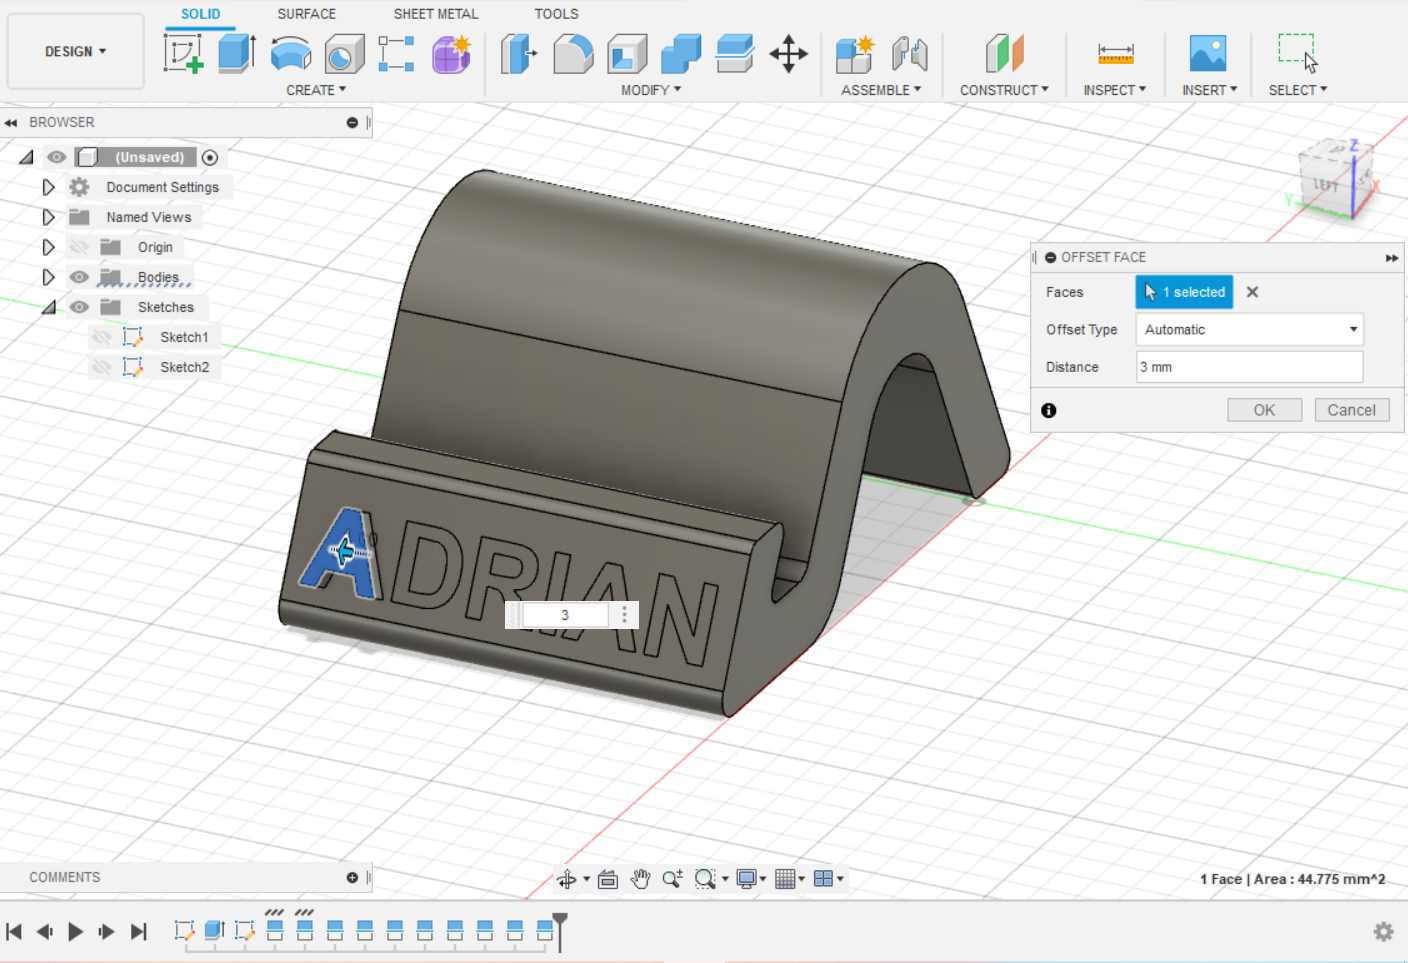
Task: Select the Insert Image tool
Action: coord(1208,53)
